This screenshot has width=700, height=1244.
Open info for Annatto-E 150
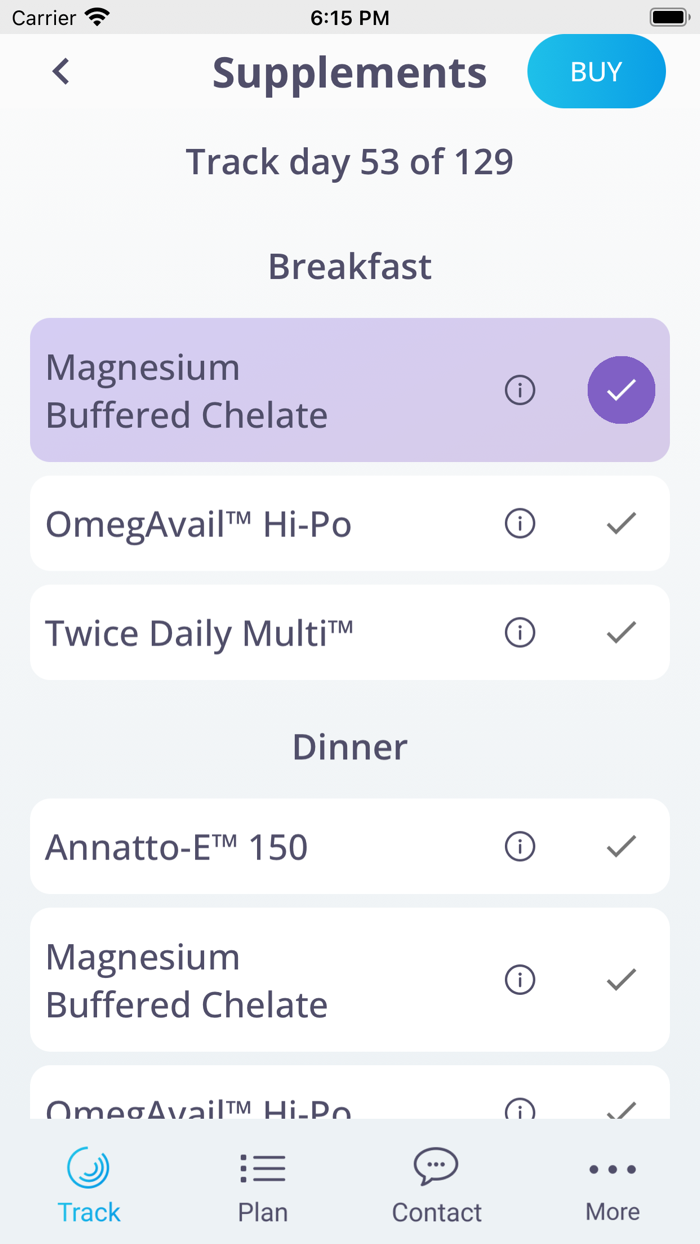point(520,846)
